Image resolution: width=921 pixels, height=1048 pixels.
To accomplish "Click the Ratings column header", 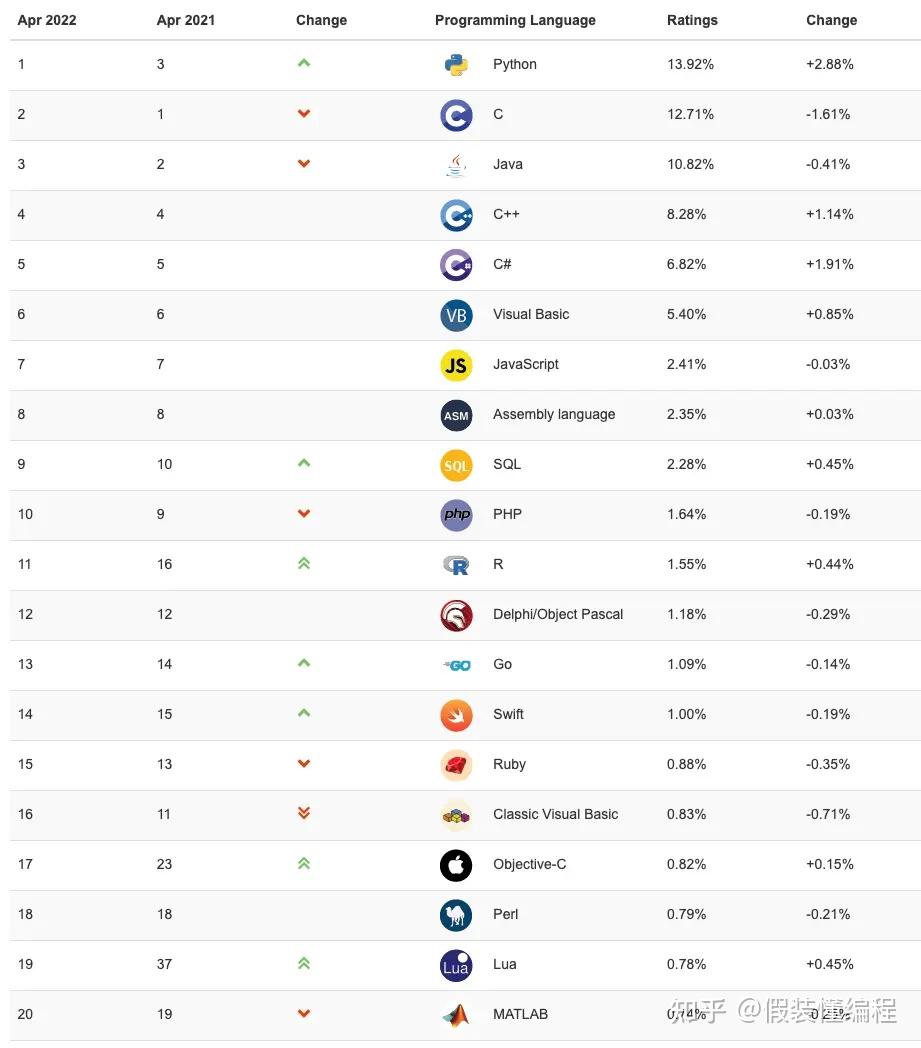I will point(692,20).
